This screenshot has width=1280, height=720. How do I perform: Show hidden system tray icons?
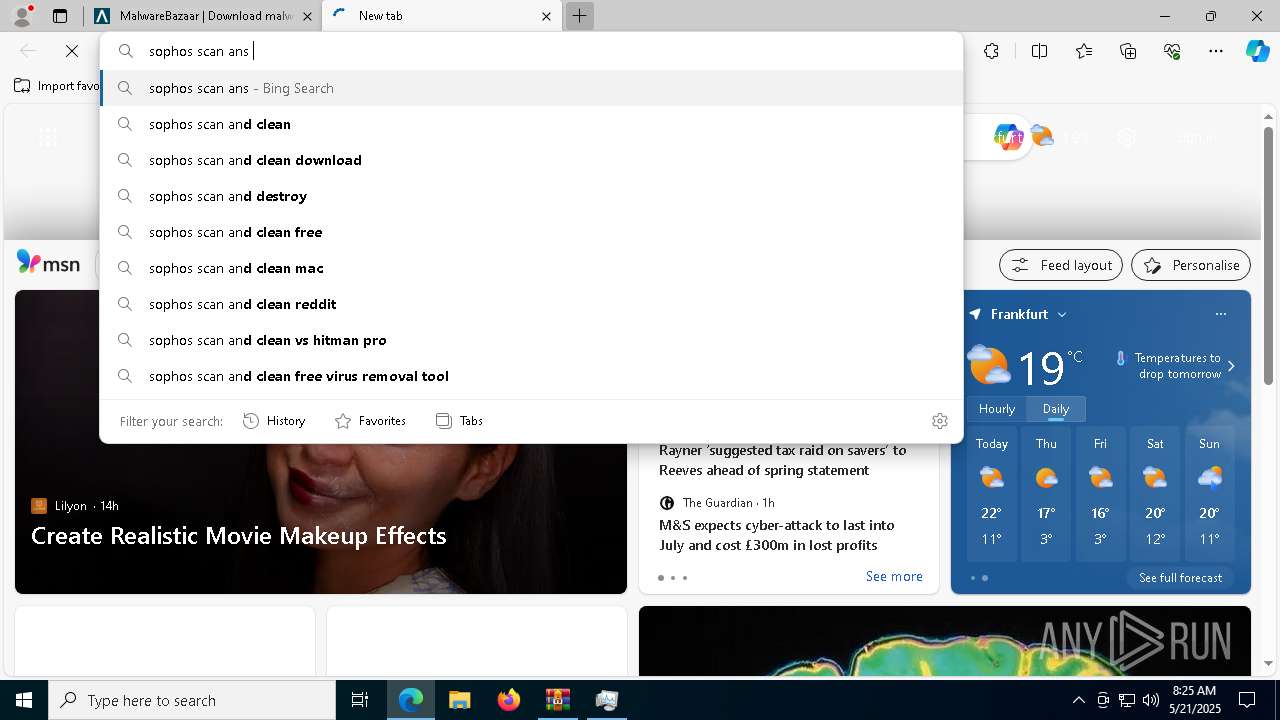[x=1079, y=700]
